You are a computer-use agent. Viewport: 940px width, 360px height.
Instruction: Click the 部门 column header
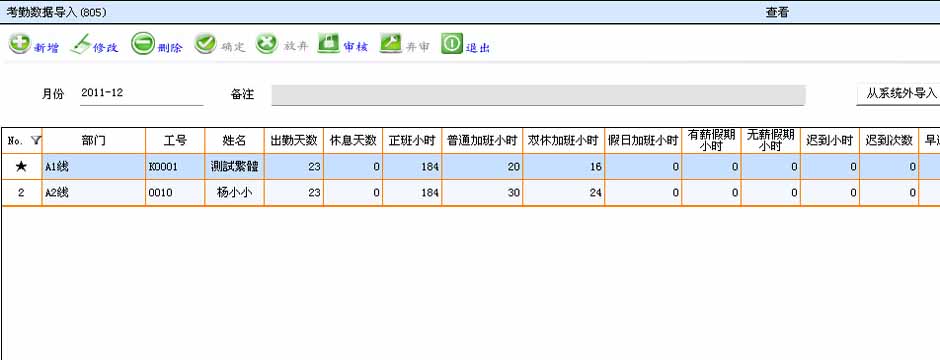94,141
